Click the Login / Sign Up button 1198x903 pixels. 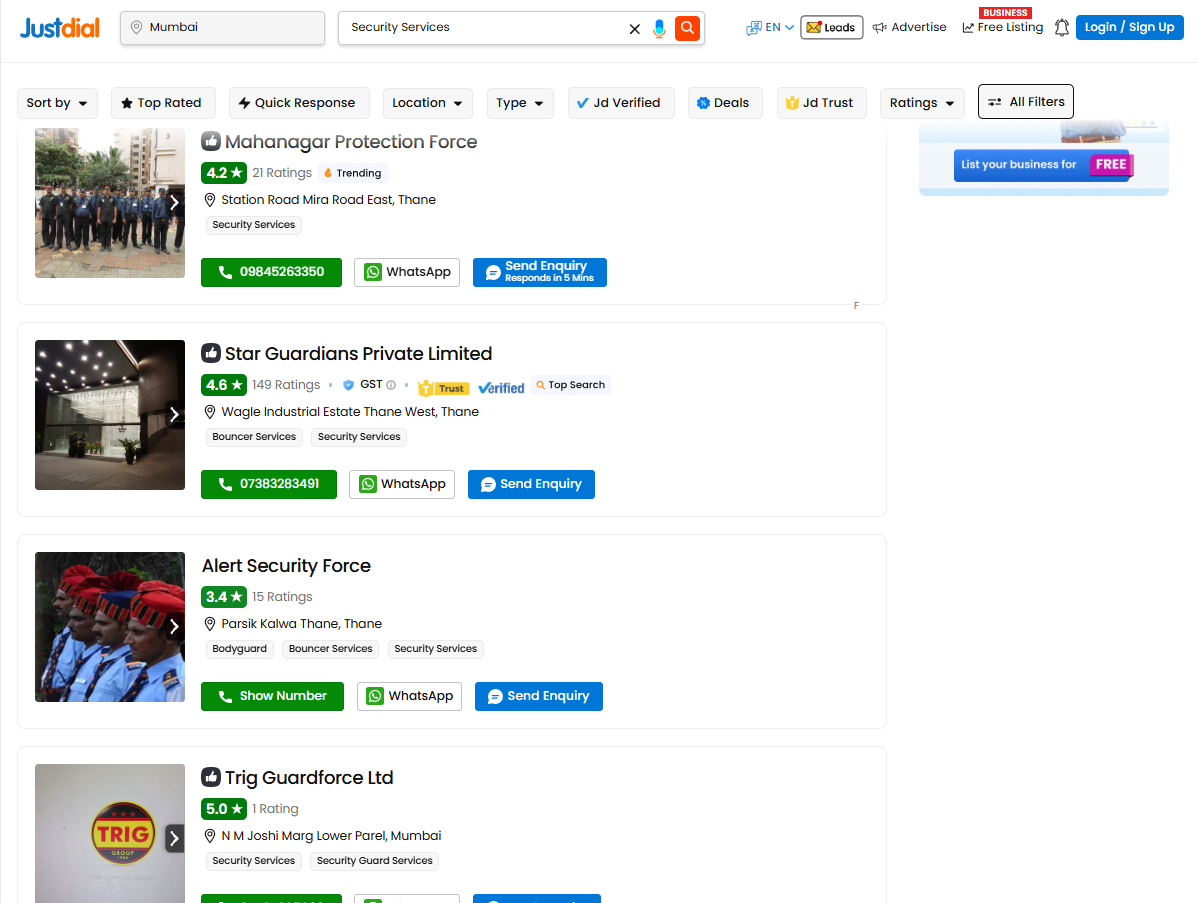1129,28
